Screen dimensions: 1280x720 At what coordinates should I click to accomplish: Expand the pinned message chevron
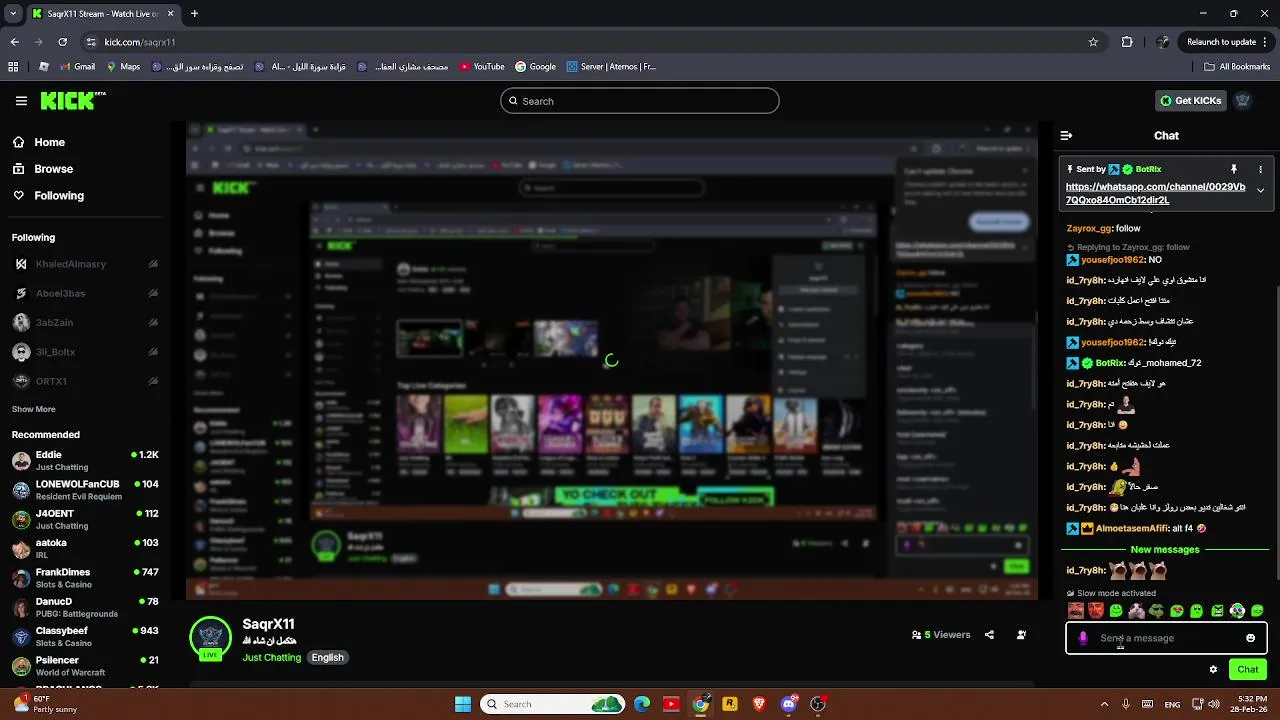click(1260, 190)
